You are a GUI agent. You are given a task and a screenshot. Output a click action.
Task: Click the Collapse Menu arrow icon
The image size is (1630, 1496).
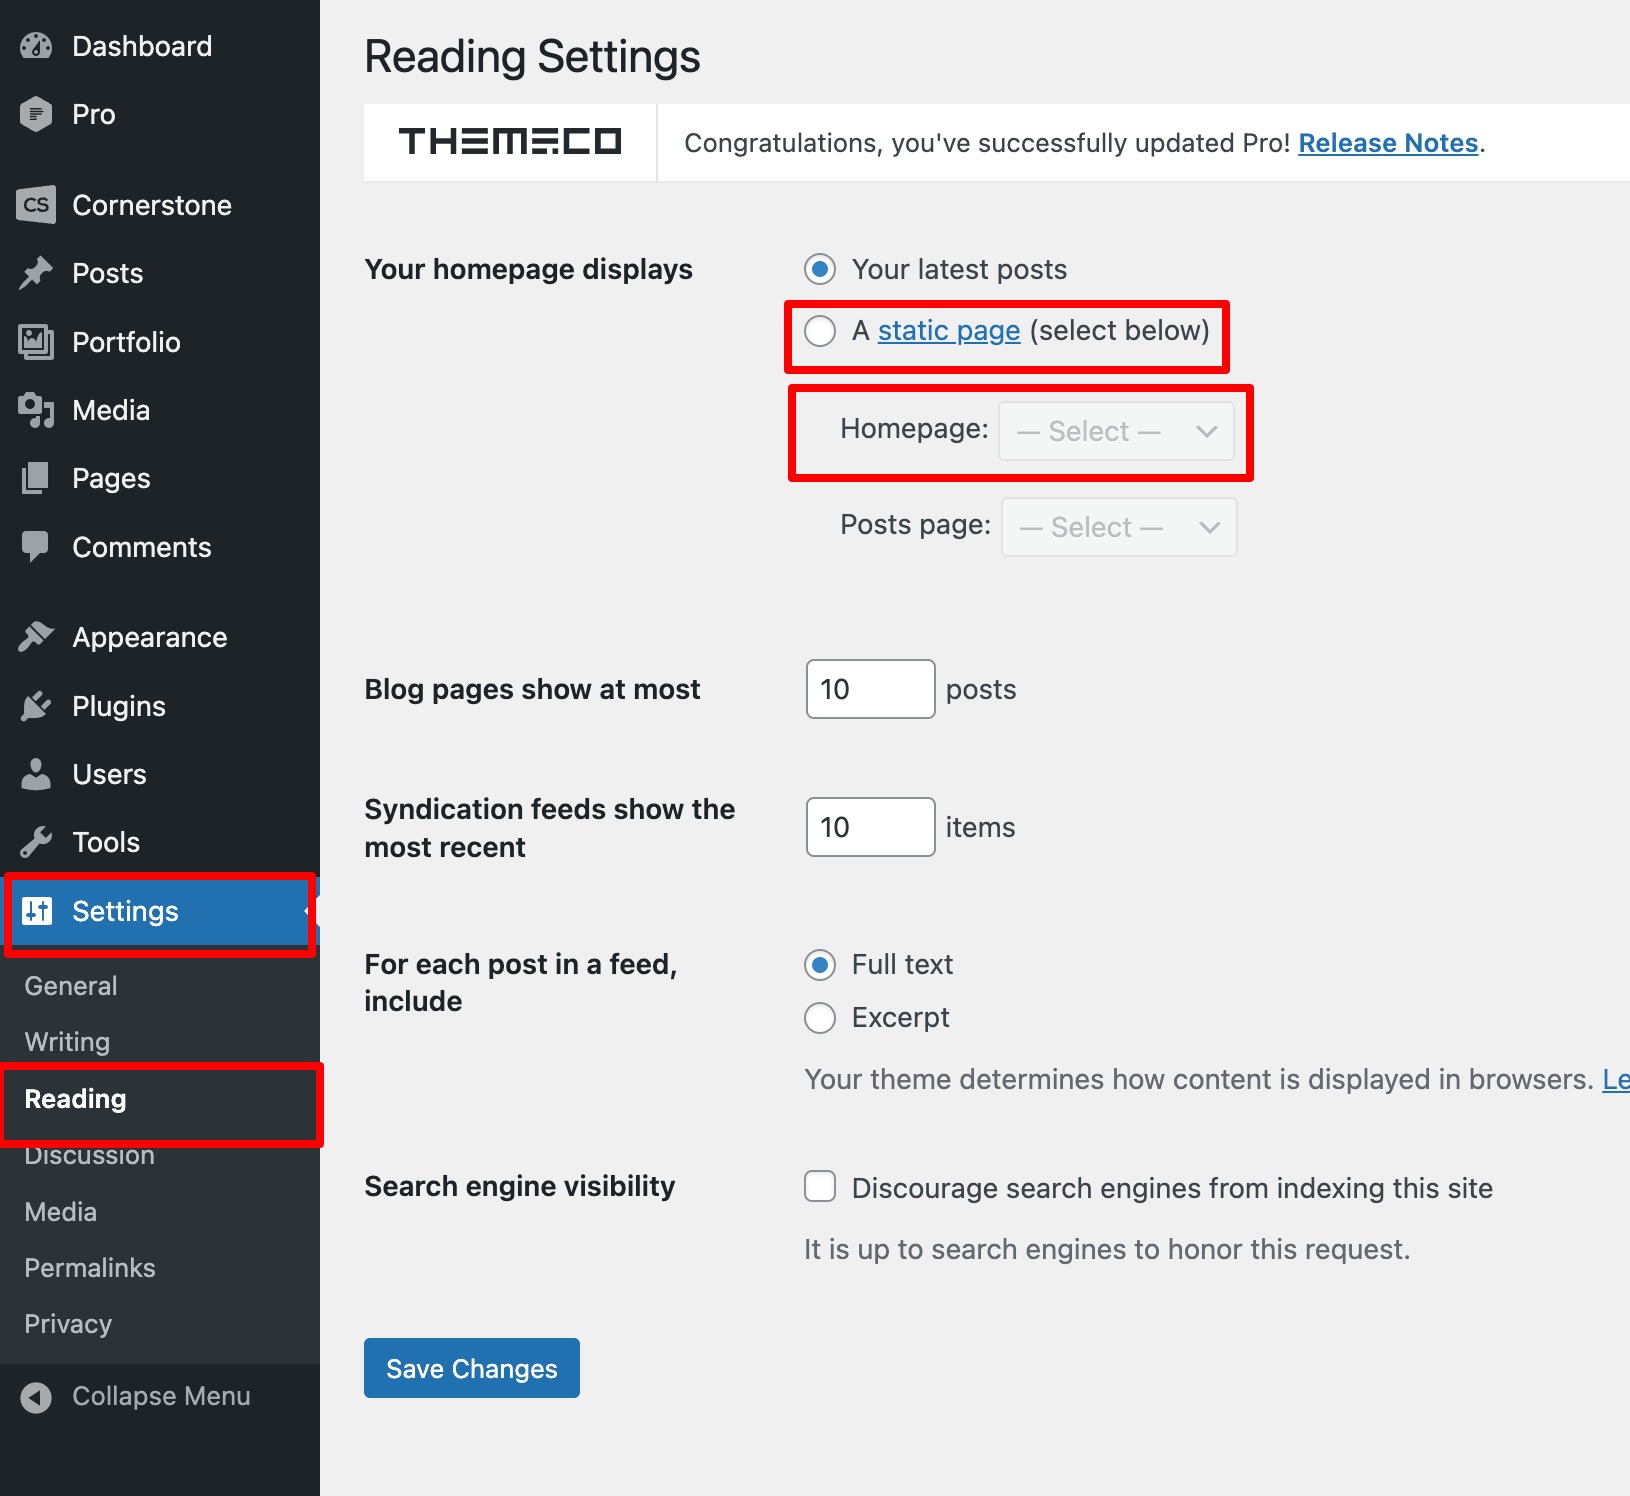point(36,1397)
